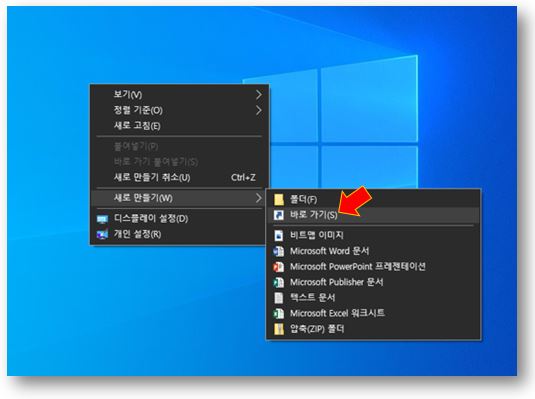The width and height of the screenshot is (535, 399).
Task: Create a Microsoft Publisher 문서
Action: pos(373,282)
